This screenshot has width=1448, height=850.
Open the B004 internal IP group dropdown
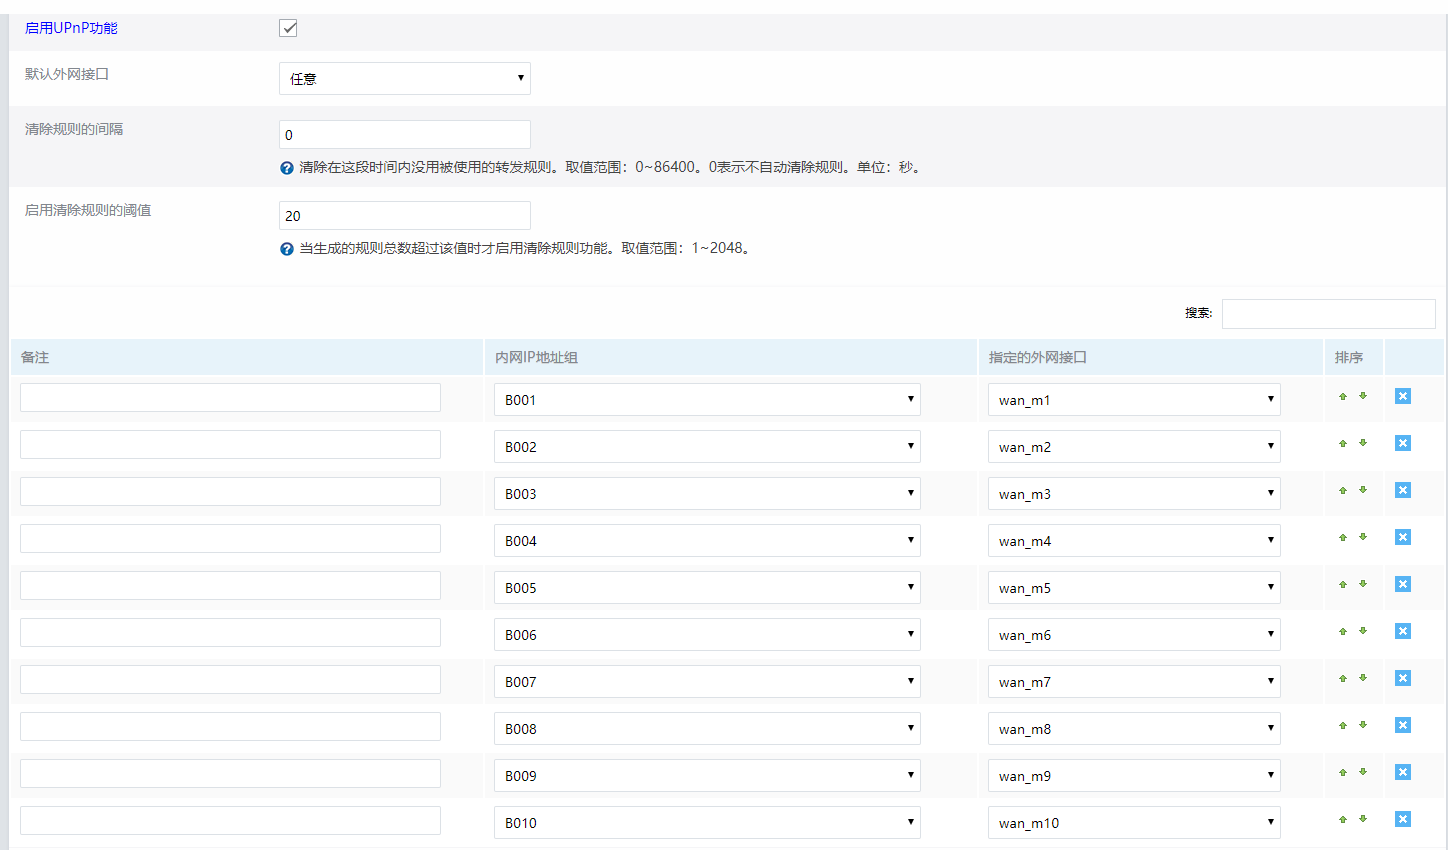coord(706,541)
